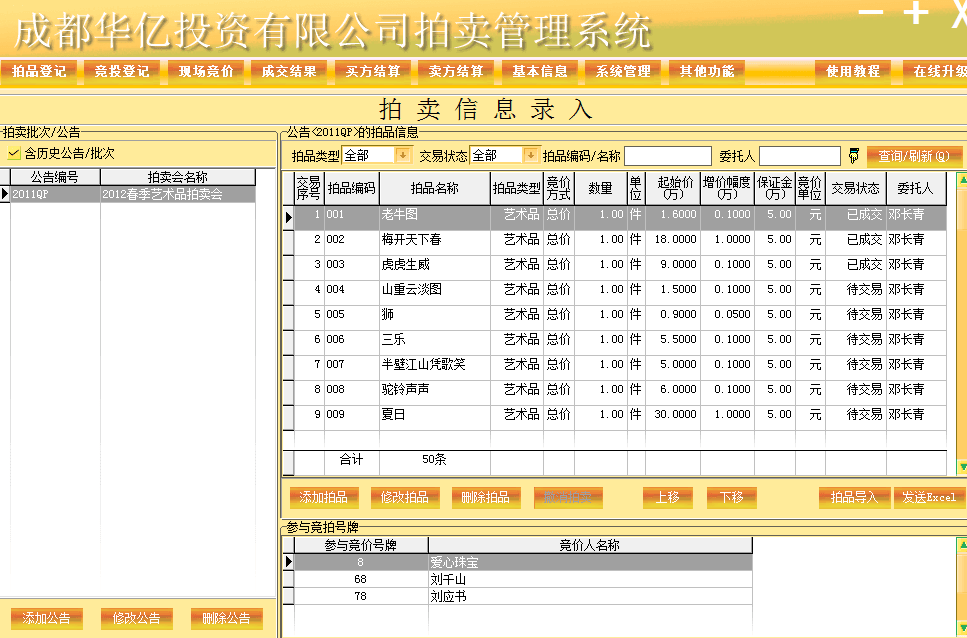Click the 交易状态 column header
The width and height of the screenshot is (967, 638).
(x=855, y=188)
